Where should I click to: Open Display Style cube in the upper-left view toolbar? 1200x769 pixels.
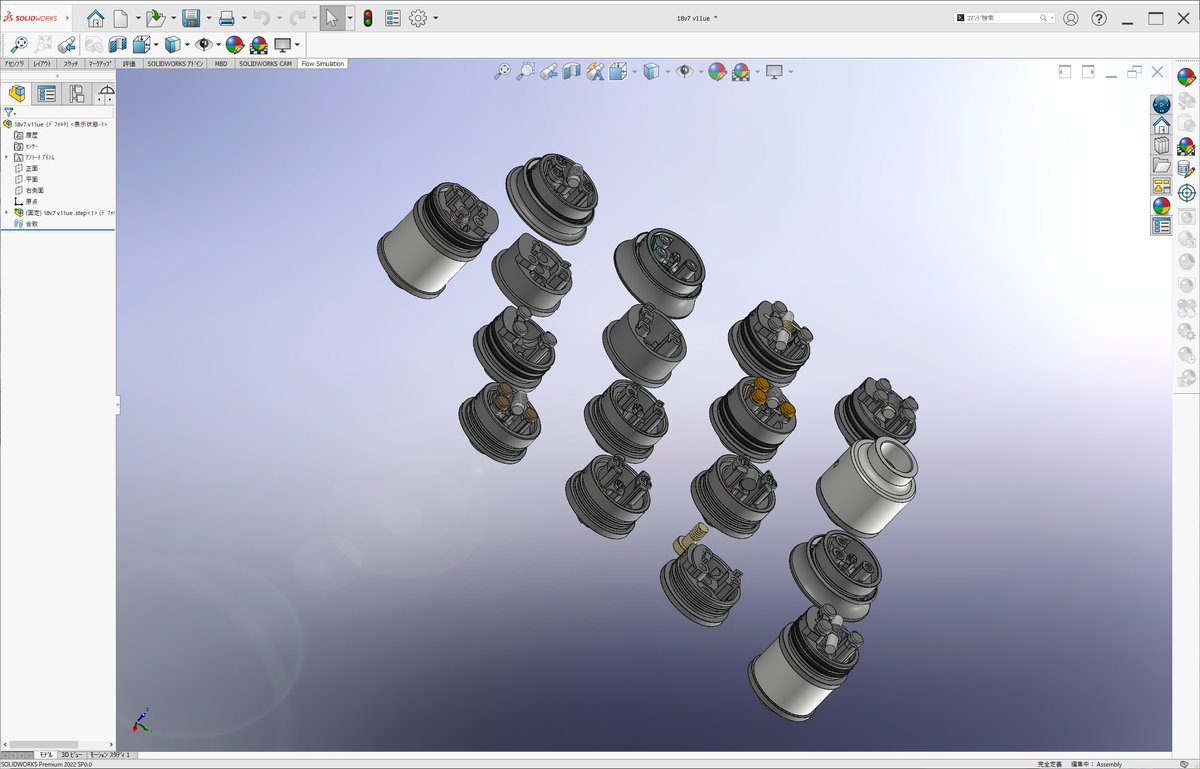pos(172,44)
